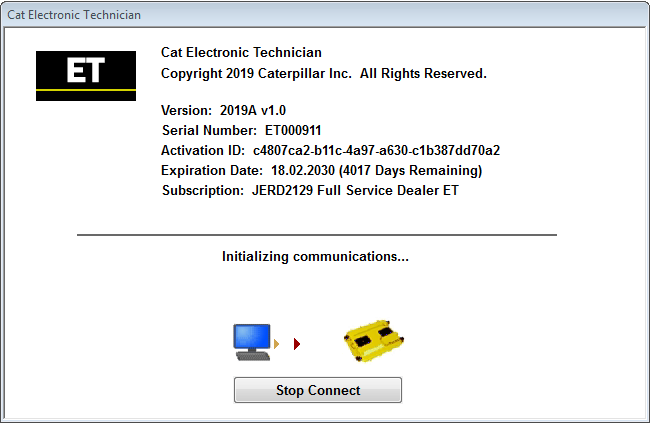Click the blue computer monitor icon

(x=252, y=342)
